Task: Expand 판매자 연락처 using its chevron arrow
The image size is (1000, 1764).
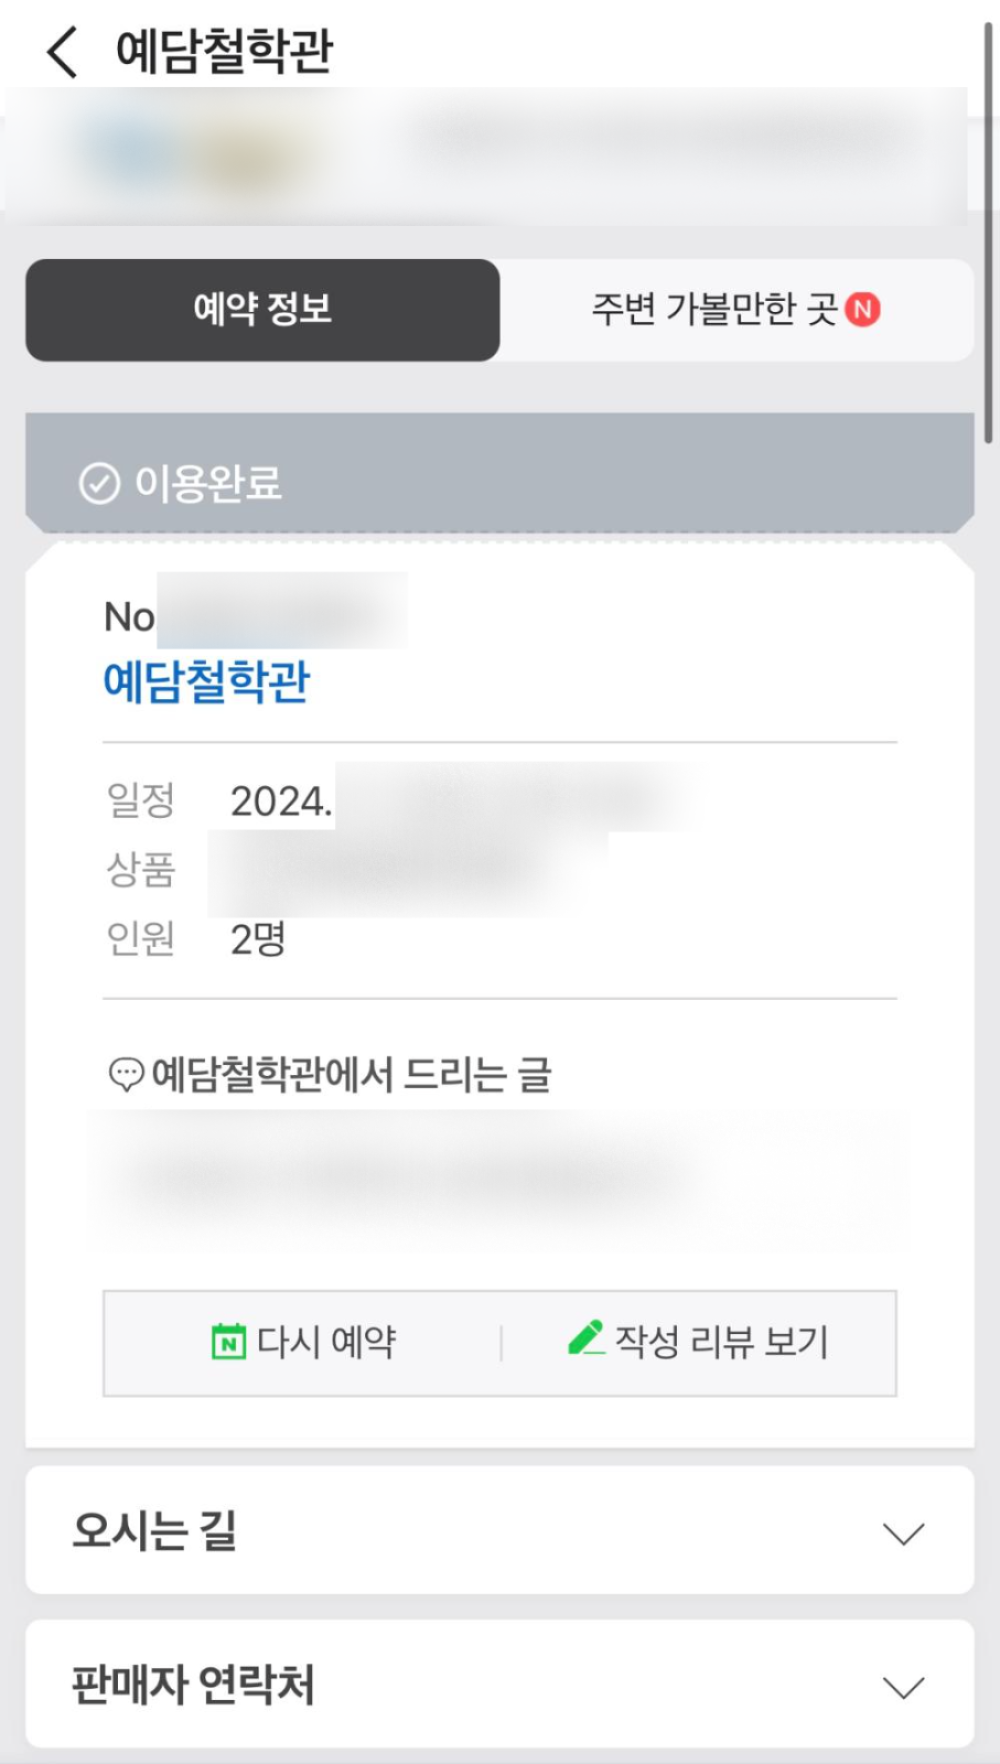Action: pos(903,1688)
